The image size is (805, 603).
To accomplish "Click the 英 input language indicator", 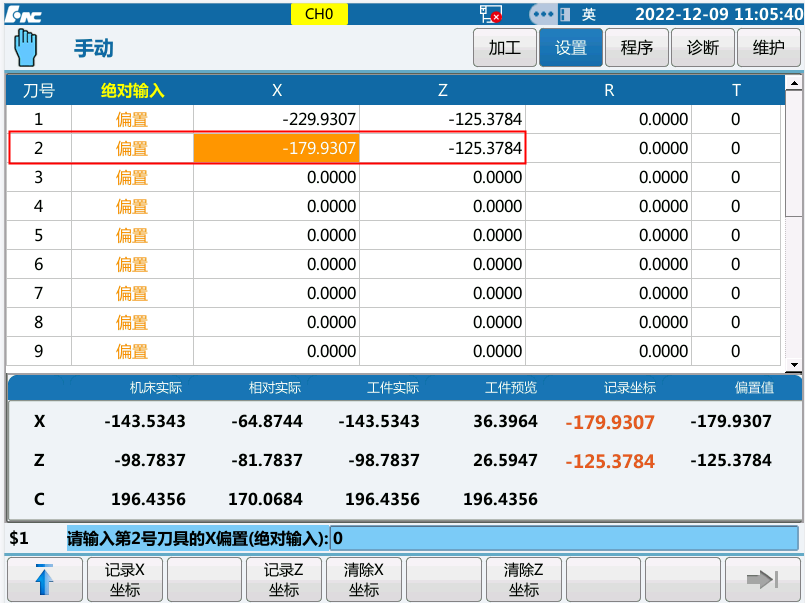I will (588, 14).
